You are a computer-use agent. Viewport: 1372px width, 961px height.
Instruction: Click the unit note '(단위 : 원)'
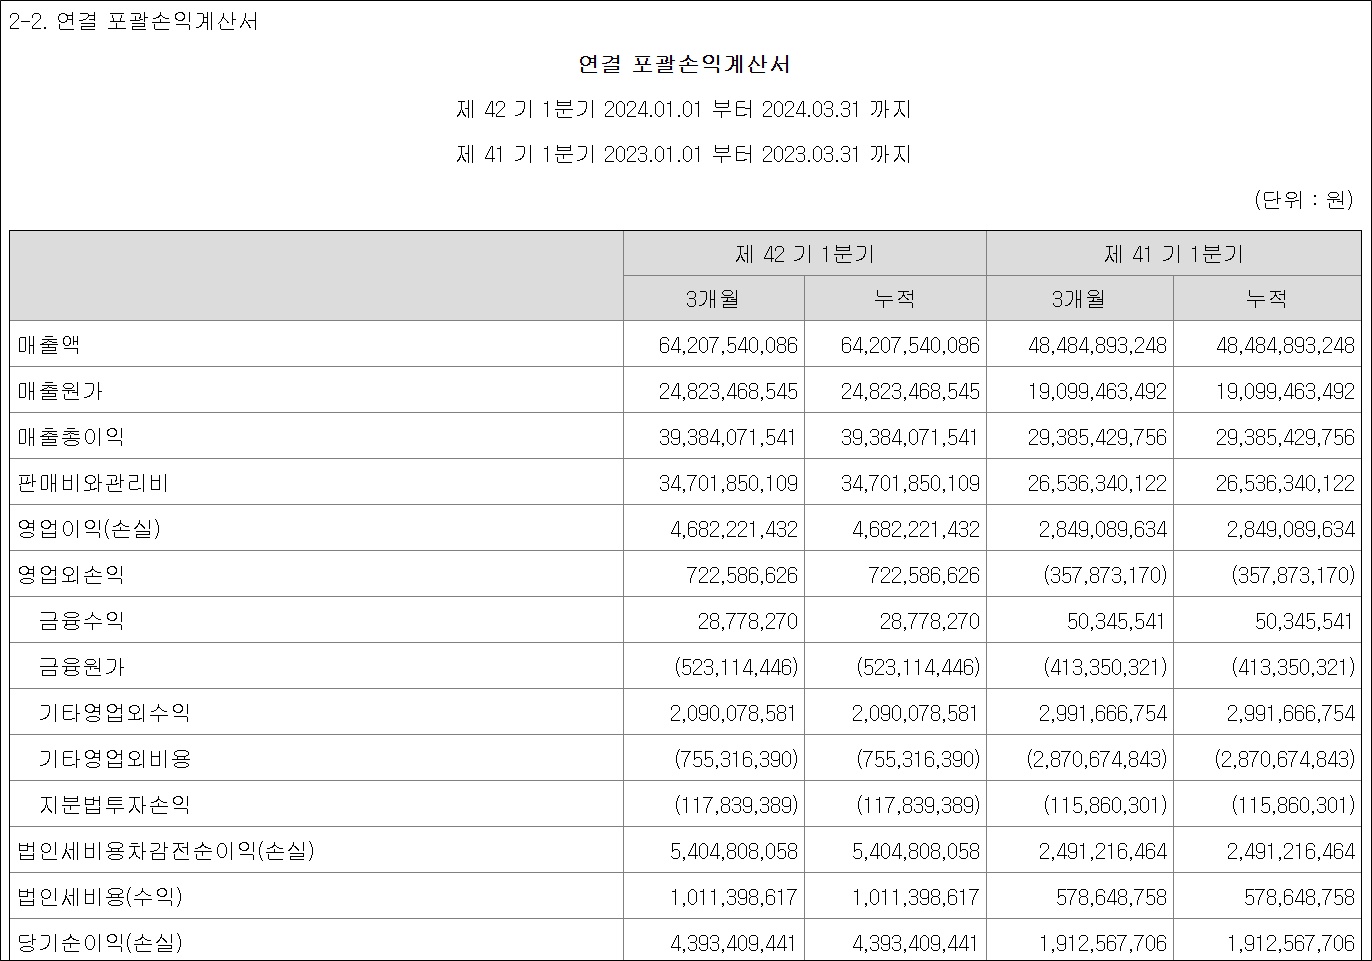(x=1304, y=200)
